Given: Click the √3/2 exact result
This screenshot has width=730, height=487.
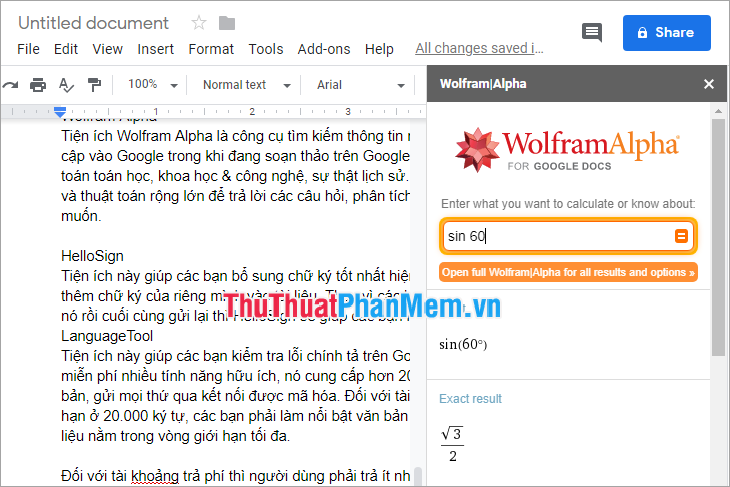Looking at the screenshot, I should point(452,445).
